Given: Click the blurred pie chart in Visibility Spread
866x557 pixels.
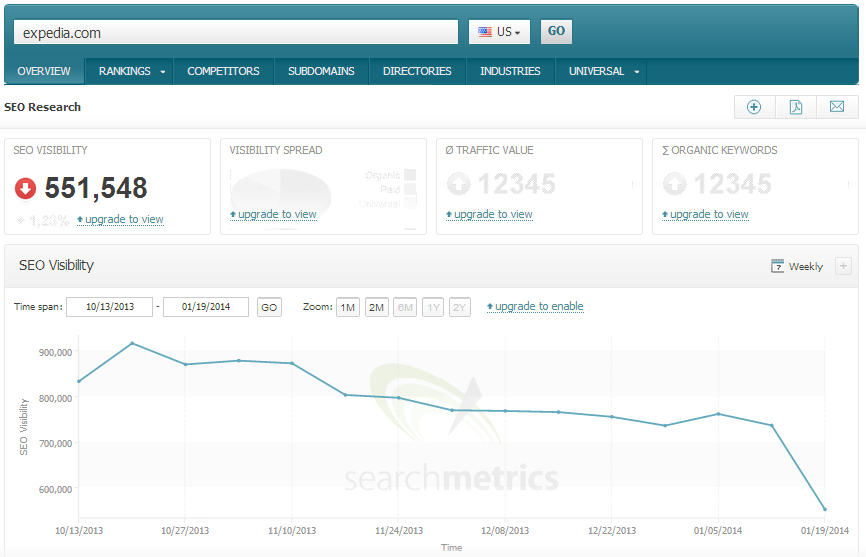Looking at the screenshot, I should pos(281,193).
